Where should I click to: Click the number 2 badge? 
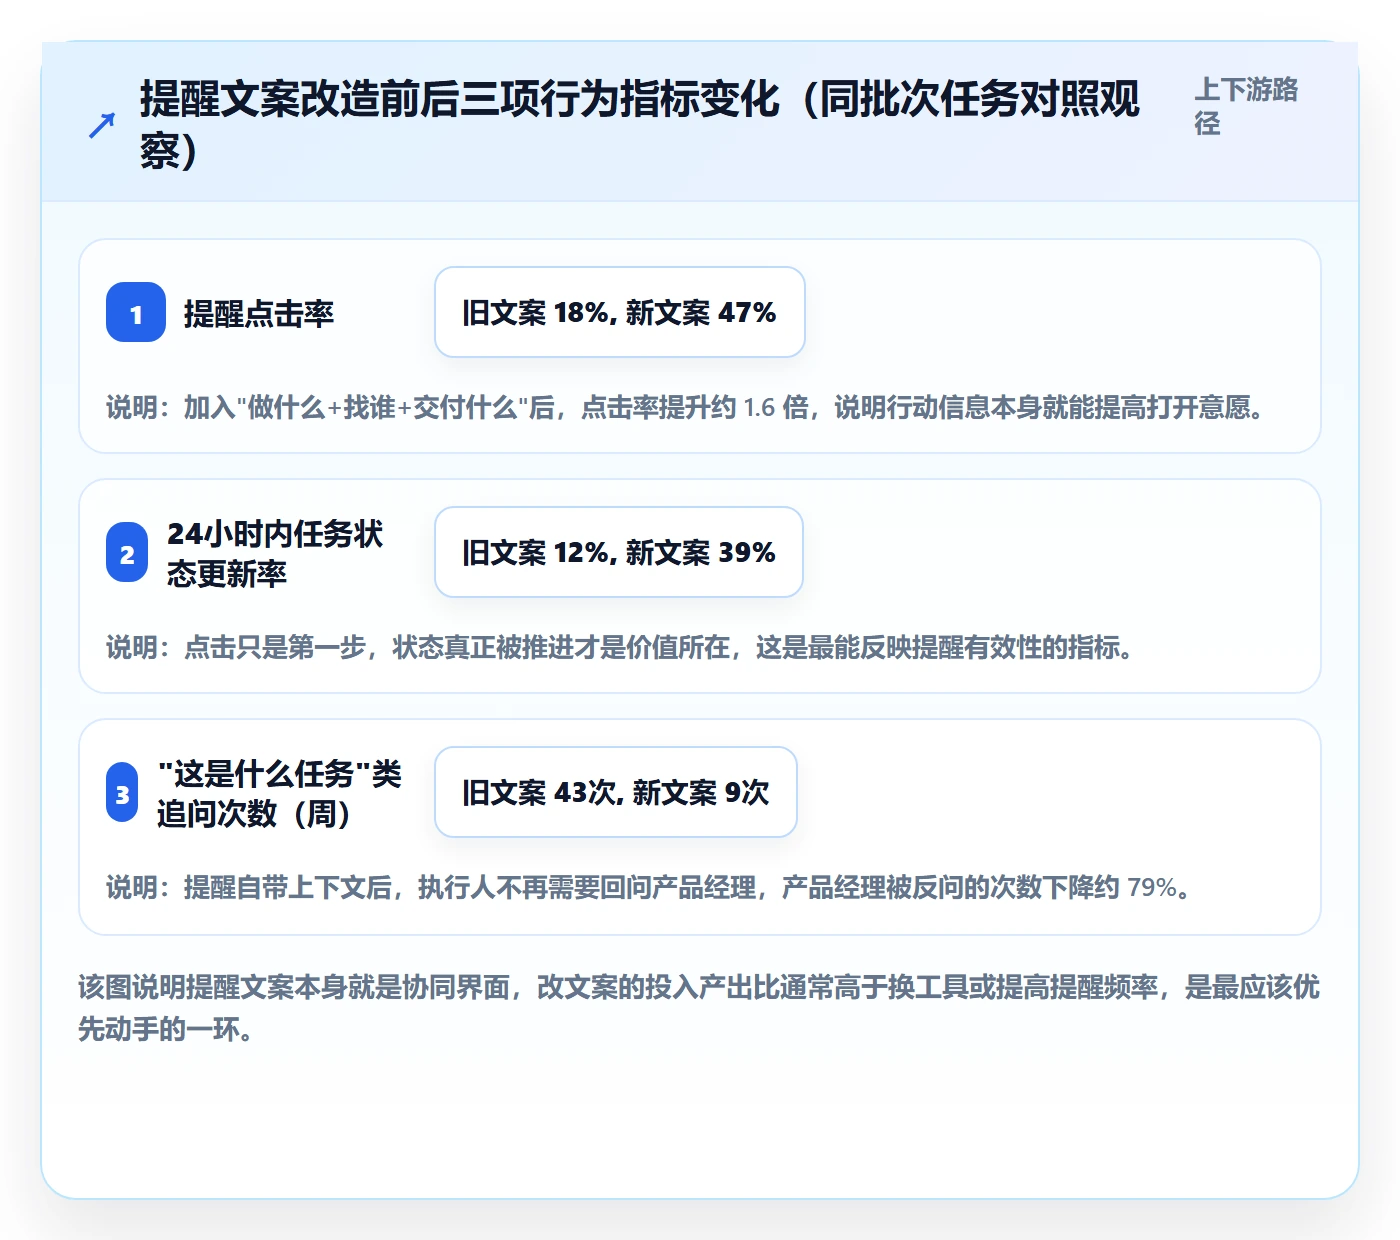[127, 552]
